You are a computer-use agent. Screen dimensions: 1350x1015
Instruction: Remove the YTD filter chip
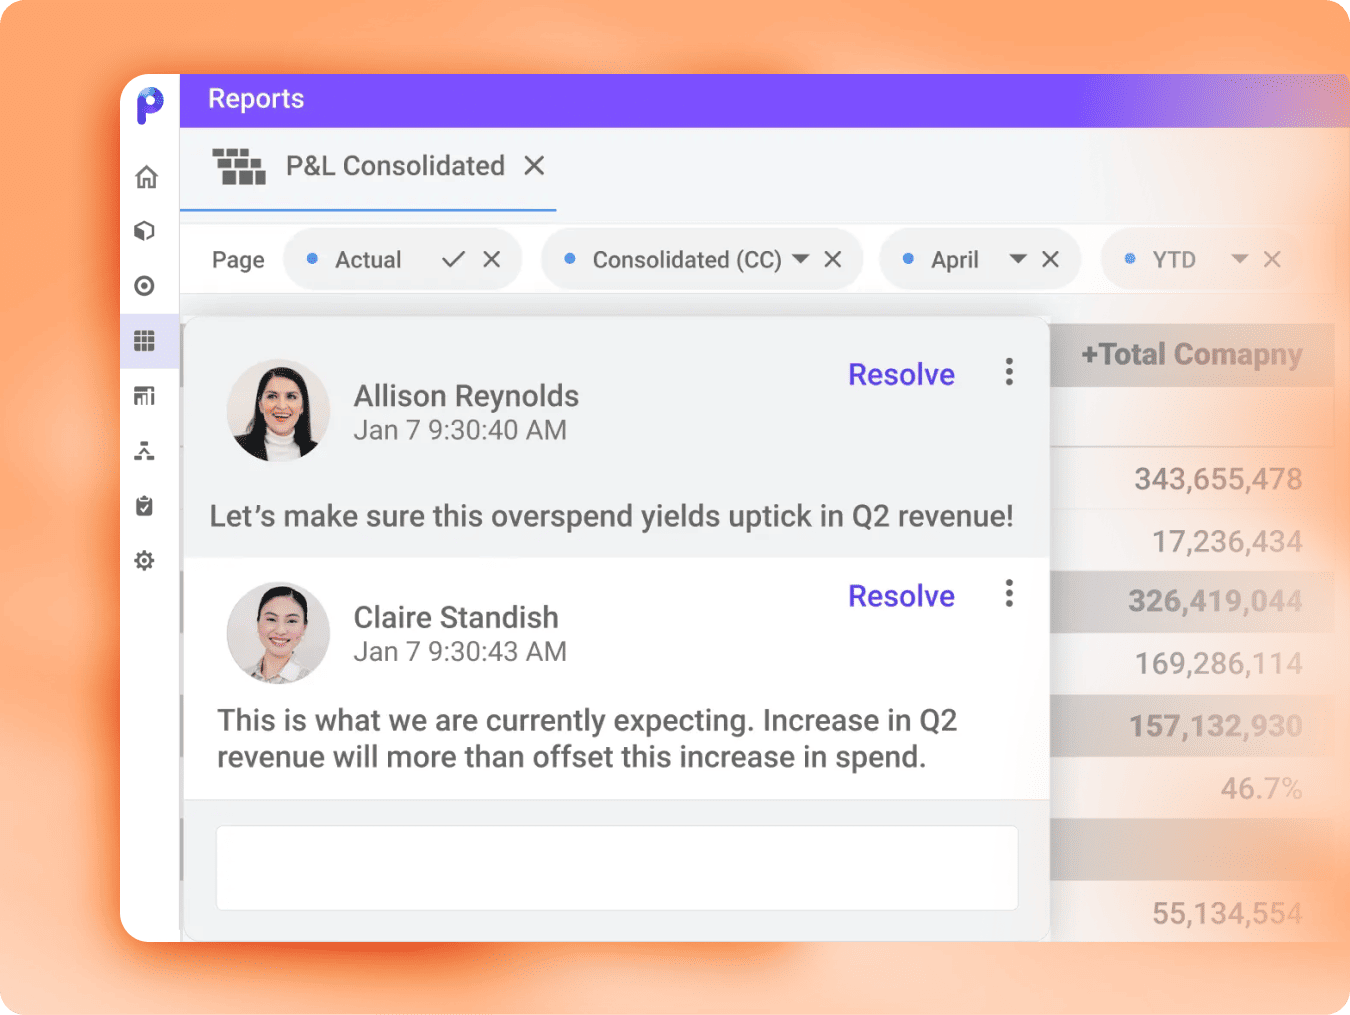(x=1272, y=259)
